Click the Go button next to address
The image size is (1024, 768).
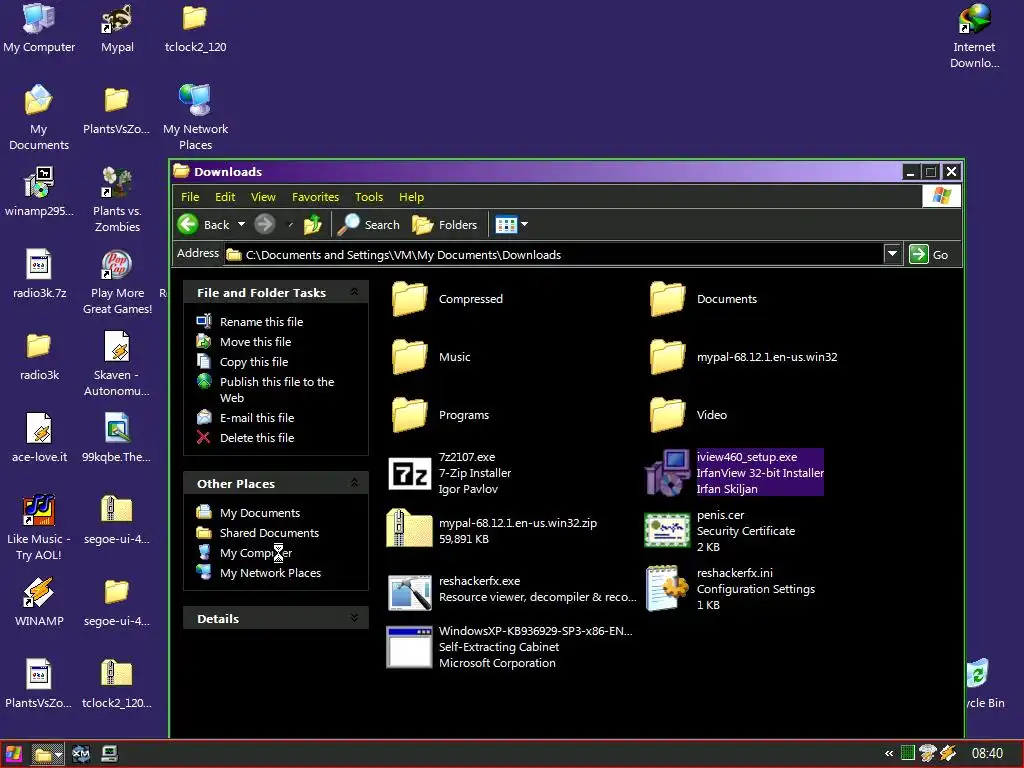point(929,254)
